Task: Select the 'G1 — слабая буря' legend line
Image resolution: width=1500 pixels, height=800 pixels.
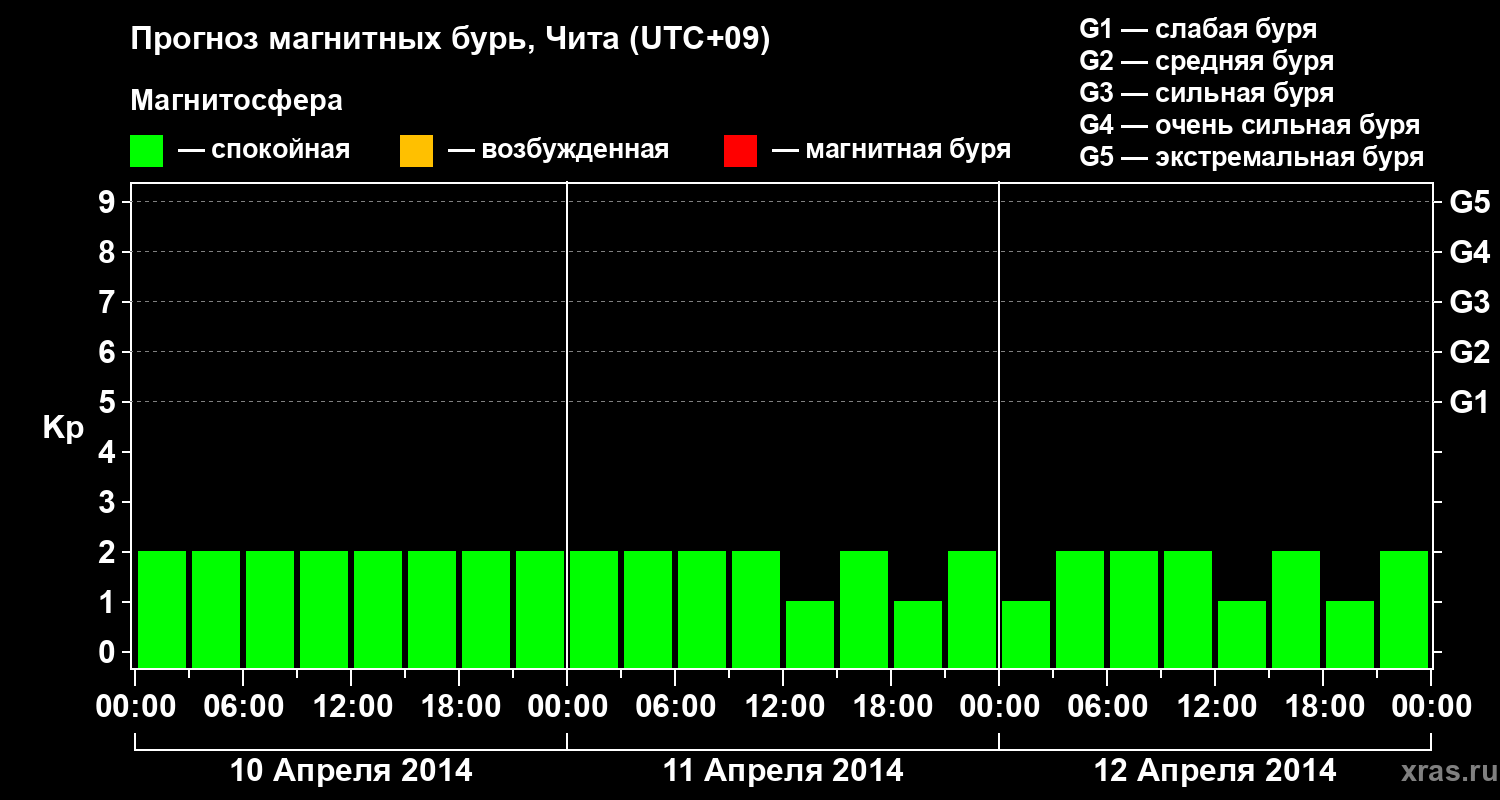Action: [x=1198, y=28]
